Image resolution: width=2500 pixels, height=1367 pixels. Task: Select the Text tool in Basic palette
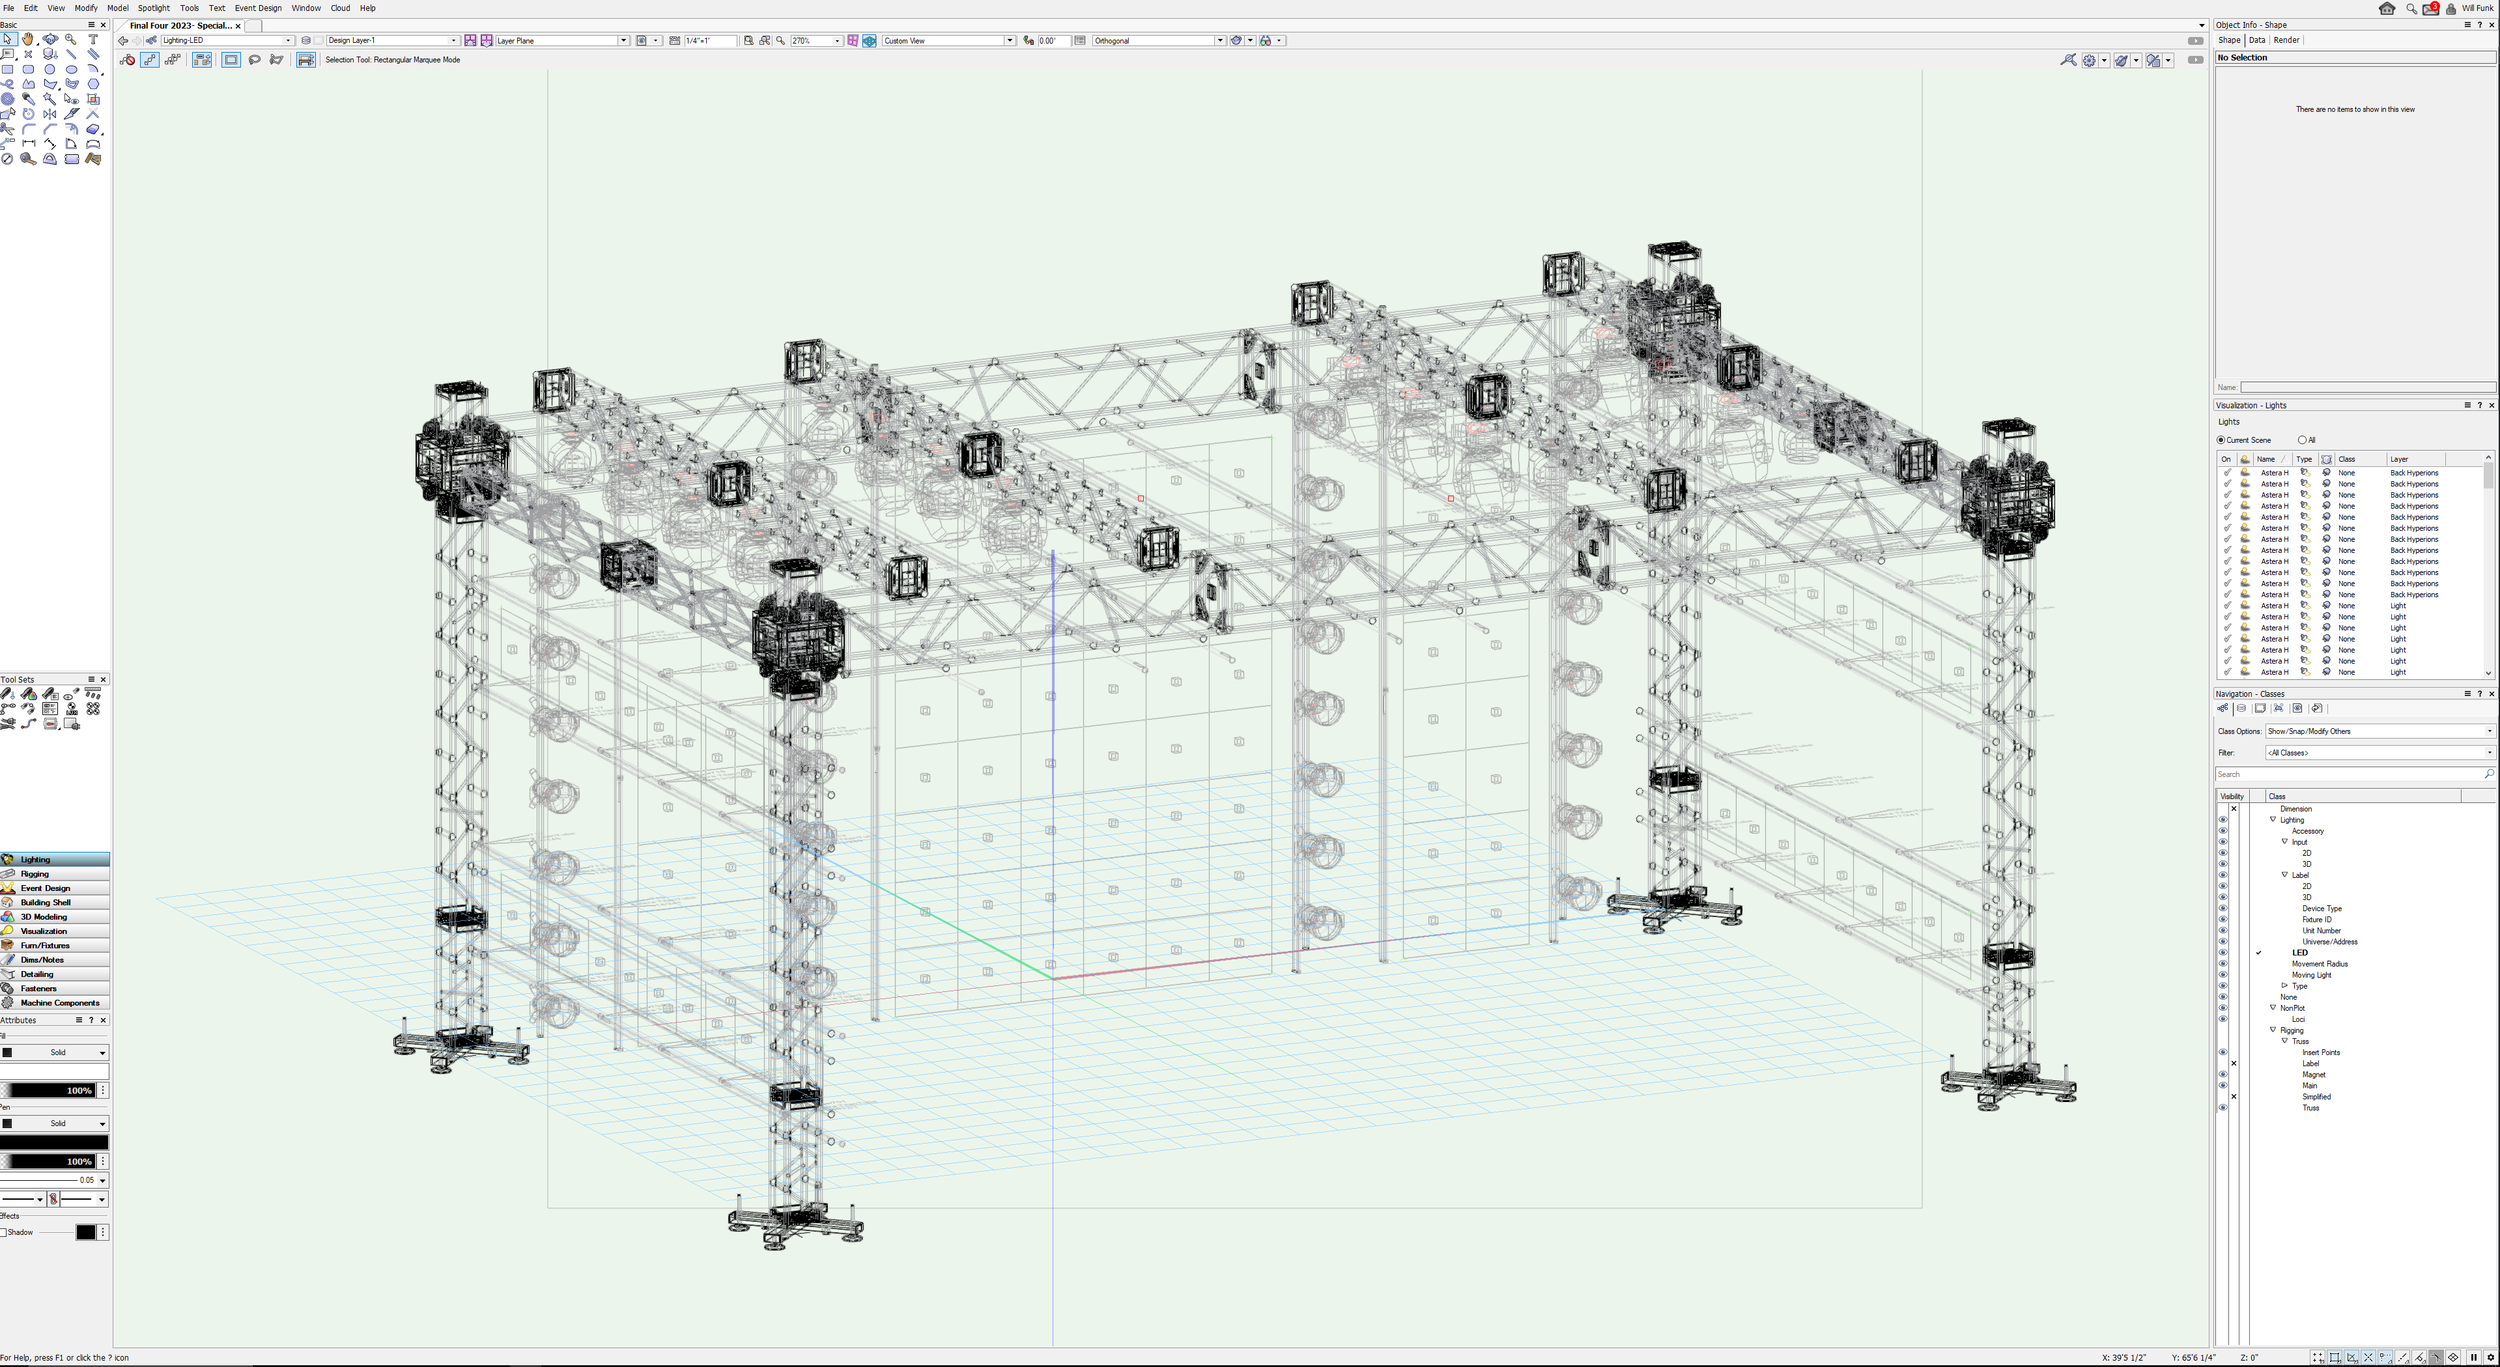pyautogui.click(x=93, y=39)
